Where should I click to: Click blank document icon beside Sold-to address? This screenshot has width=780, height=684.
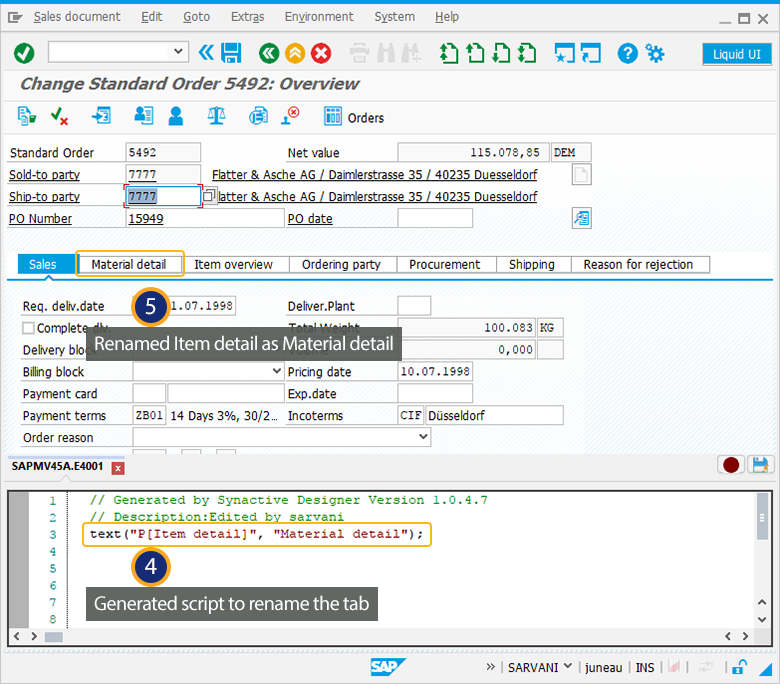(x=581, y=175)
